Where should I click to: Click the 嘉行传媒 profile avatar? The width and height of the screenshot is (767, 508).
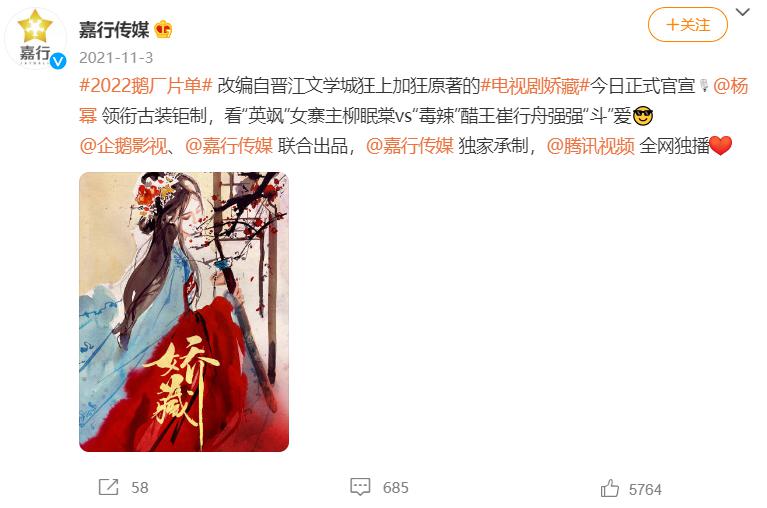click(x=35, y=39)
